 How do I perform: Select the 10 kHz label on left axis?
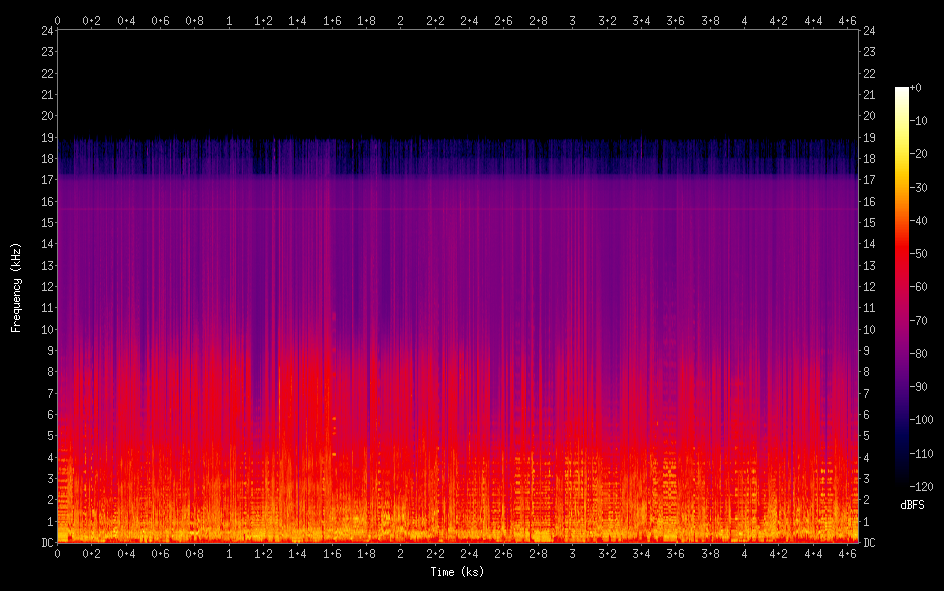click(45, 329)
